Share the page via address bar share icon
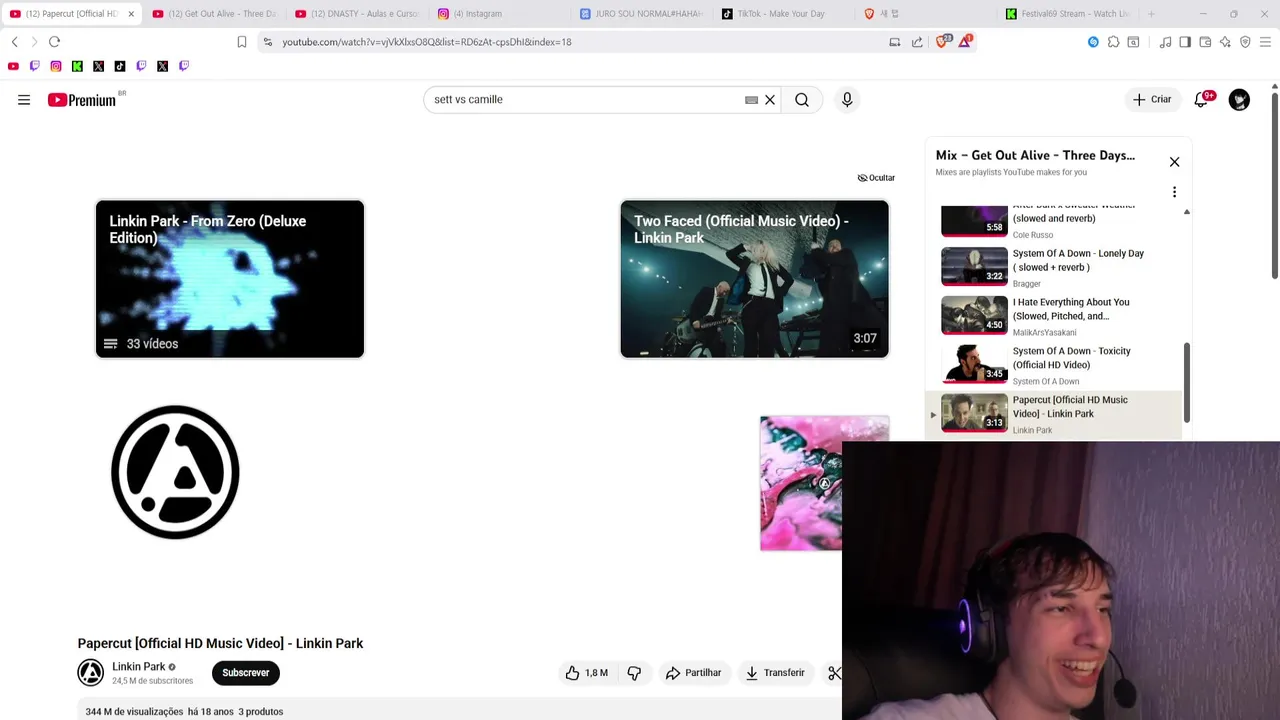This screenshot has width=1280, height=720. click(x=917, y=42)
